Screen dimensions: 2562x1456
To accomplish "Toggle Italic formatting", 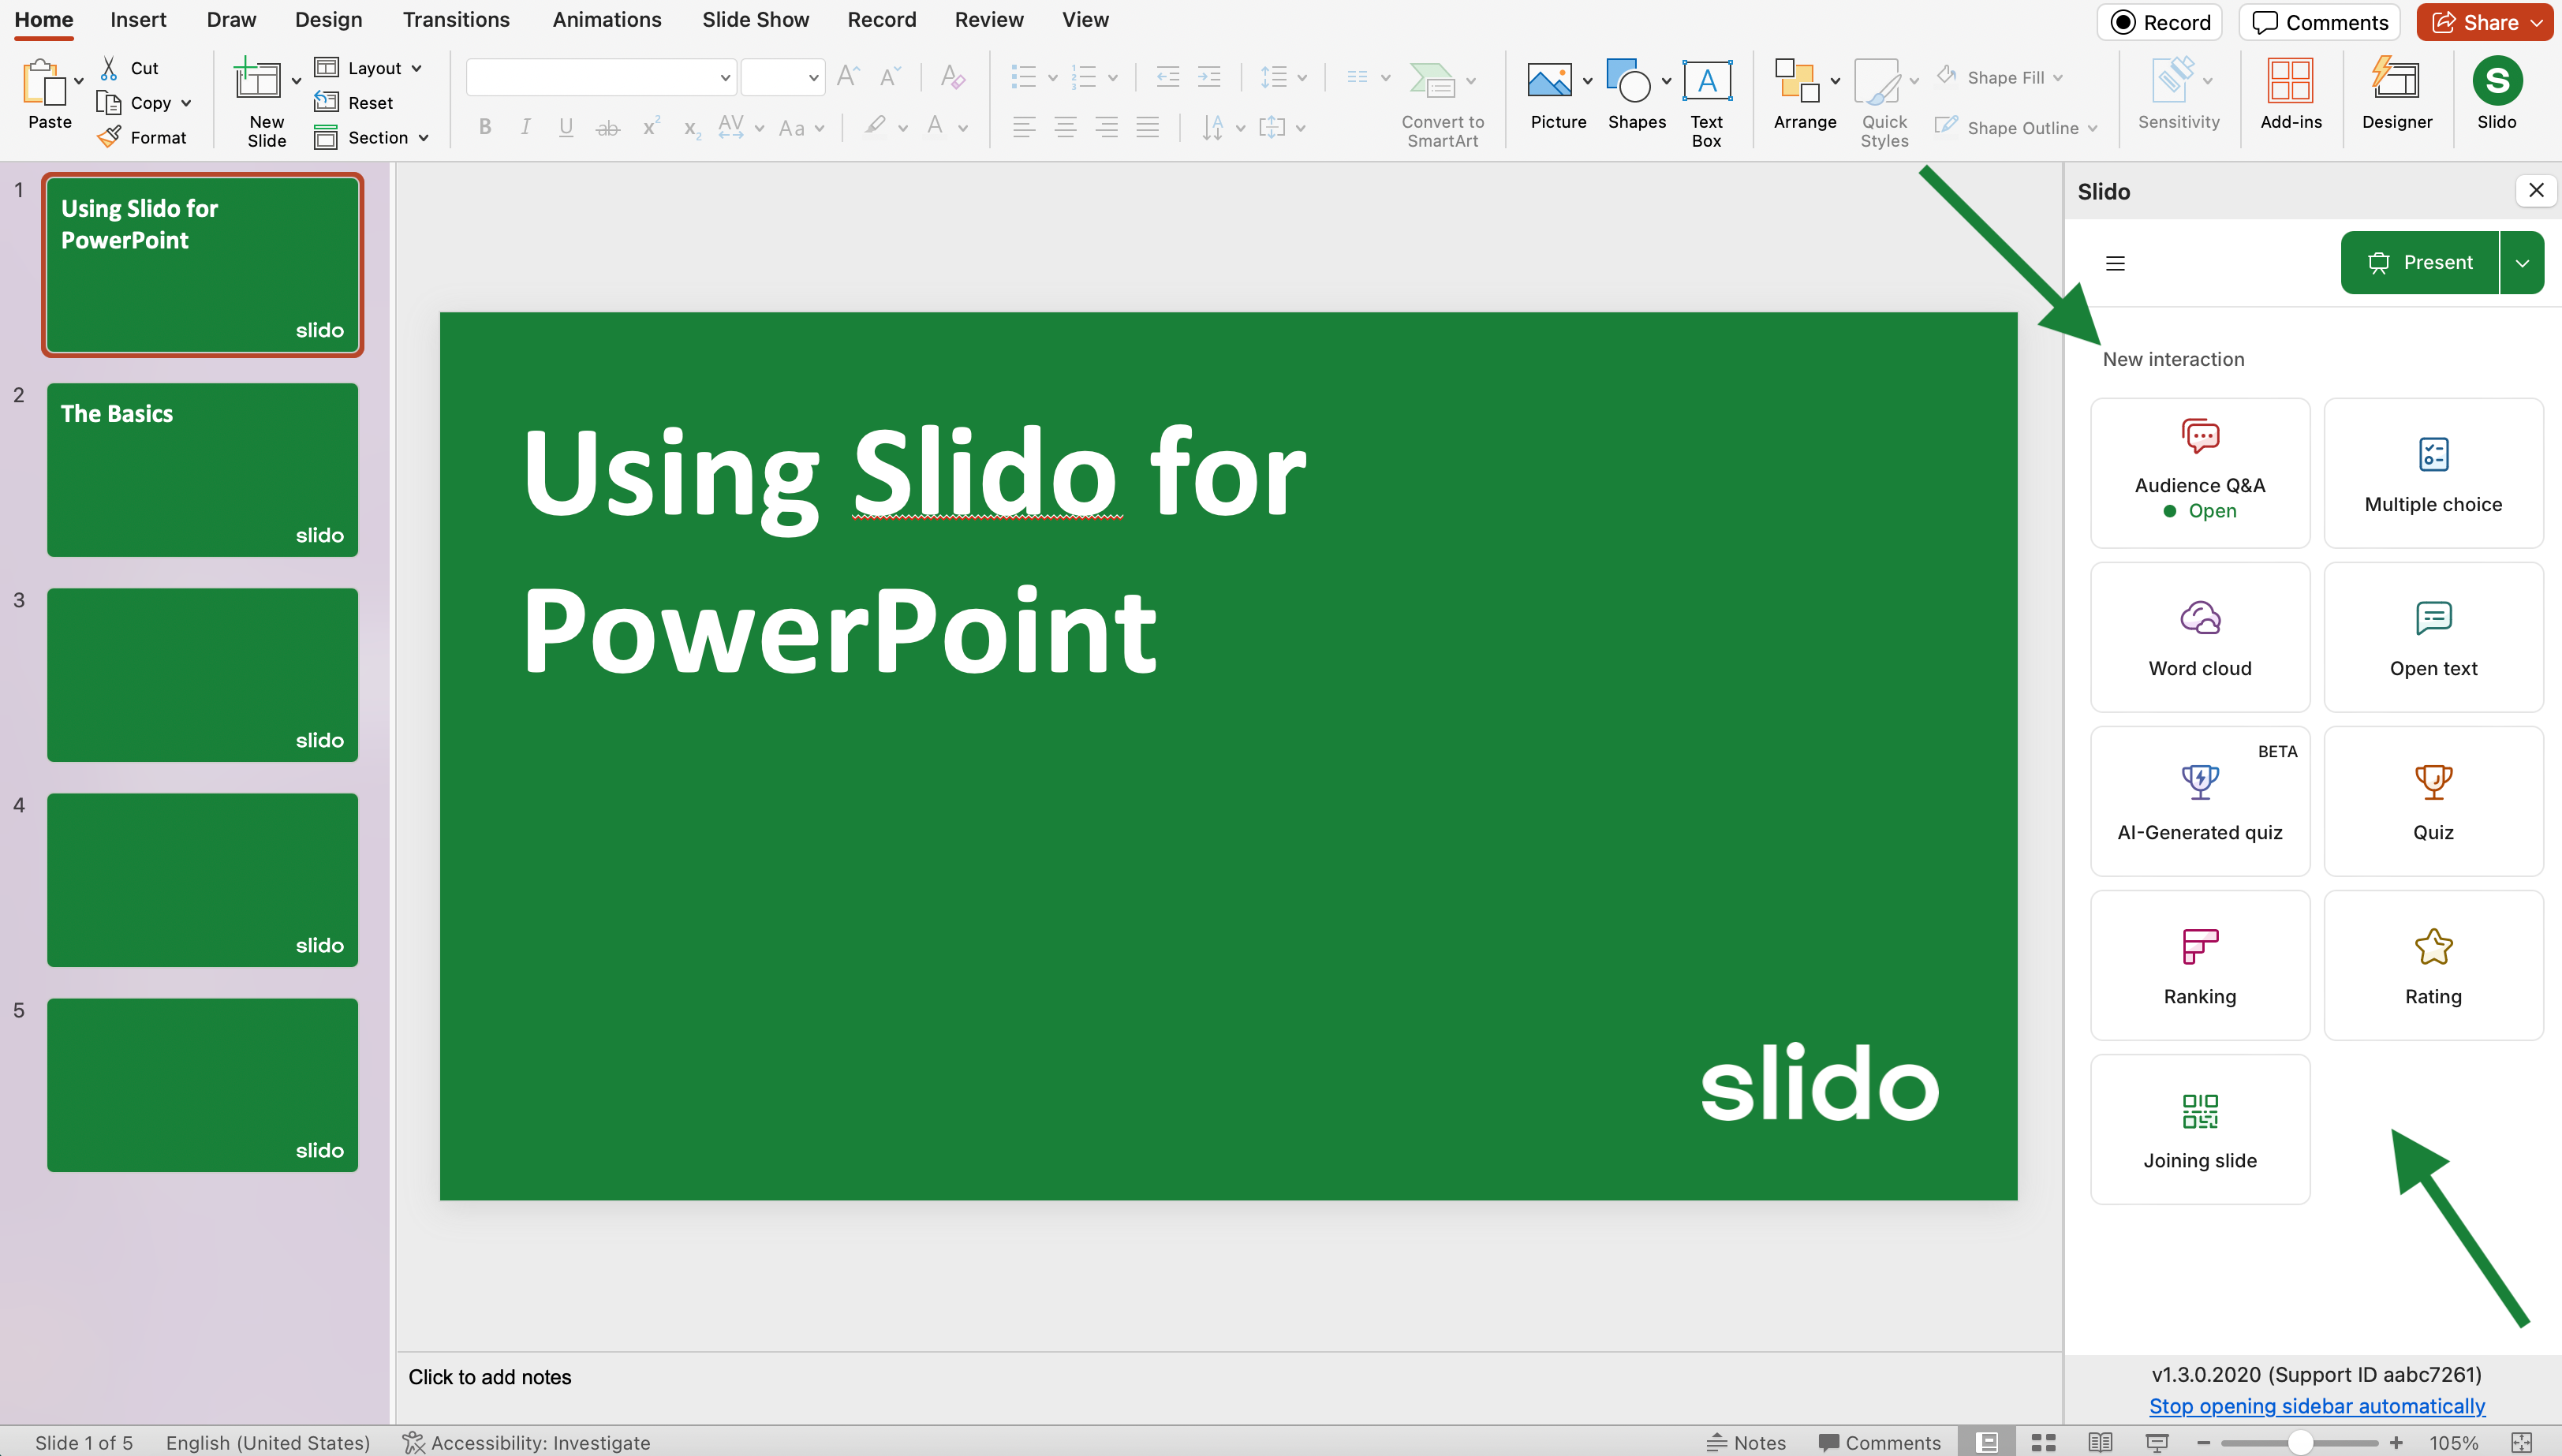I will point(525,127).
